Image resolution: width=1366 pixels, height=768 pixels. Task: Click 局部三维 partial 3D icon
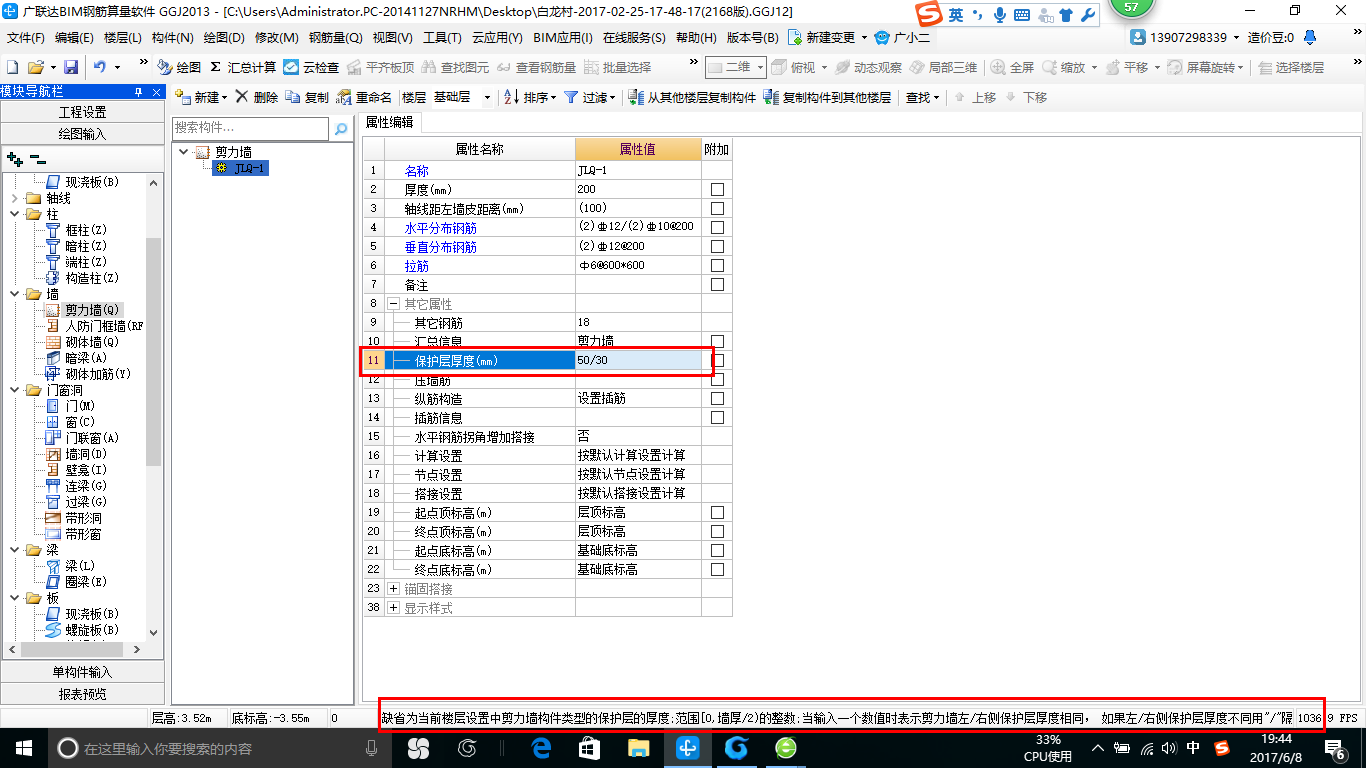[x=941, y=67]
